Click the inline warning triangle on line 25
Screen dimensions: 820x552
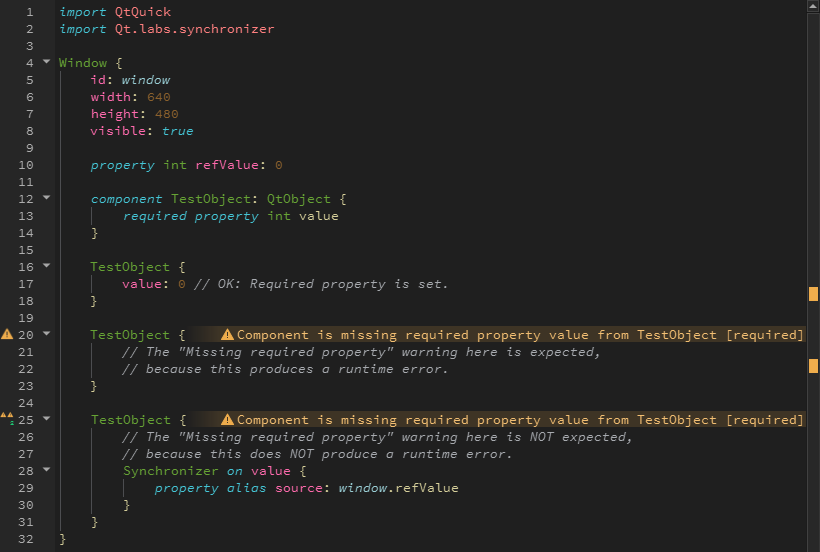point(227,420)
